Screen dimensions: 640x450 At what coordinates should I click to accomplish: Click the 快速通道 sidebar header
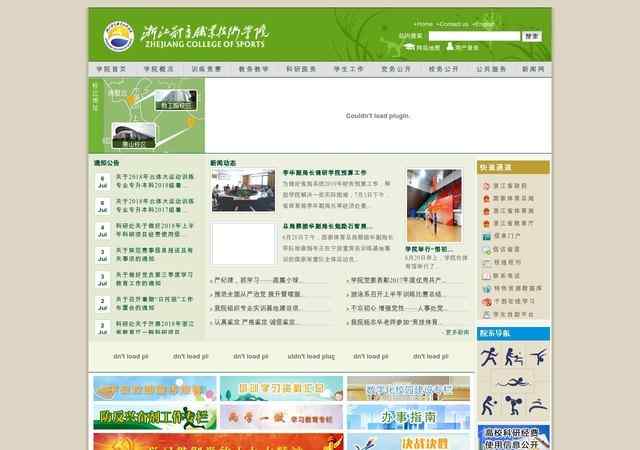tap(513, 167)
